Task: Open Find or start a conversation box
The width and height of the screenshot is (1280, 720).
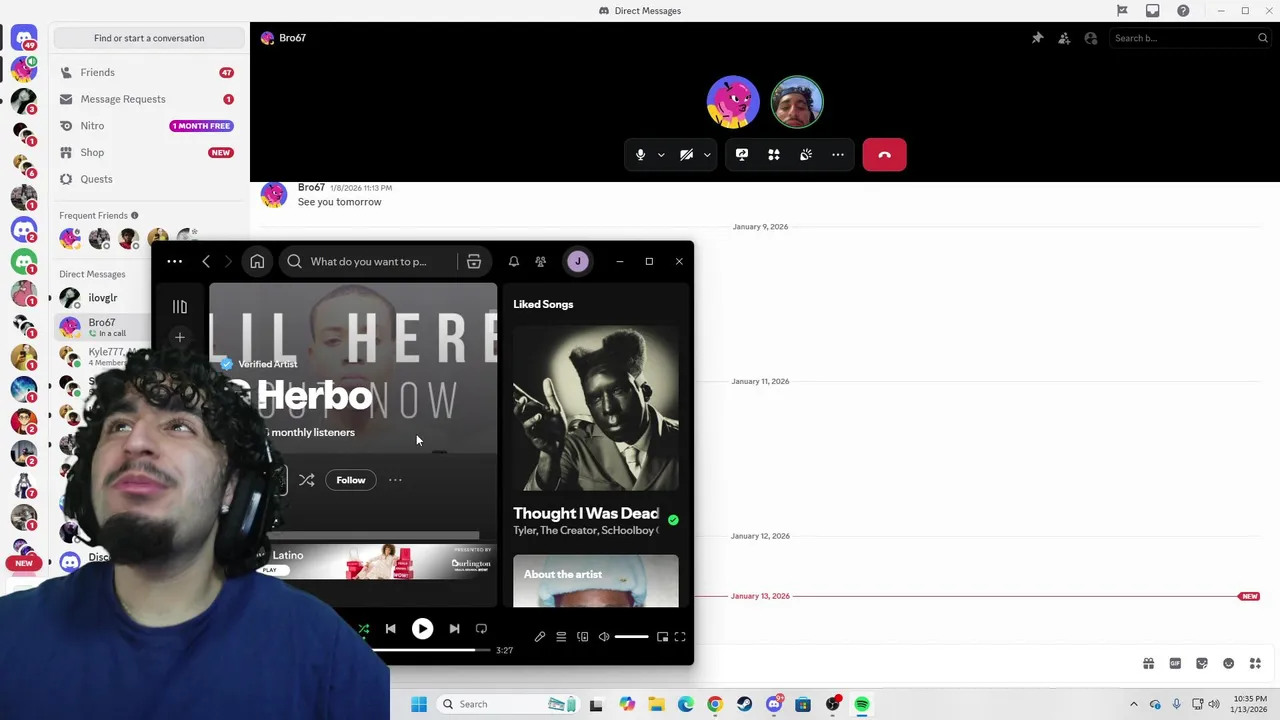Action: pyautogui.click(x=149, y=38)
